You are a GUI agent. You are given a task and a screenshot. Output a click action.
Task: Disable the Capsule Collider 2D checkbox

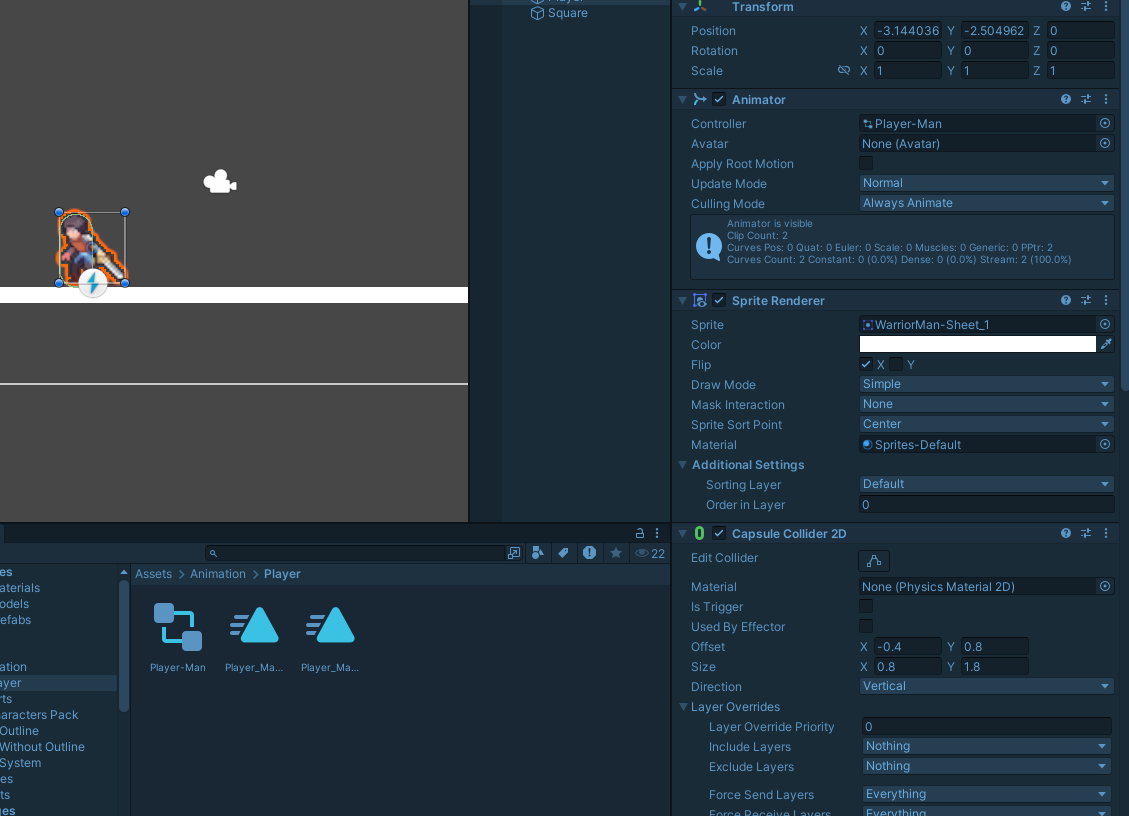tap(719, 533)
